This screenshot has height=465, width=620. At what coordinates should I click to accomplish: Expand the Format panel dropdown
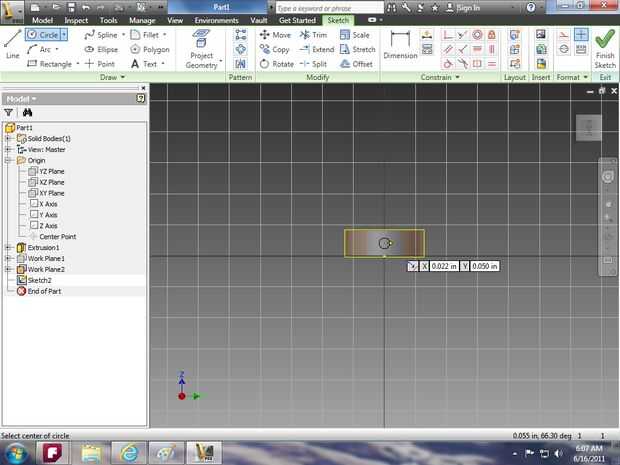click(572, 77)
